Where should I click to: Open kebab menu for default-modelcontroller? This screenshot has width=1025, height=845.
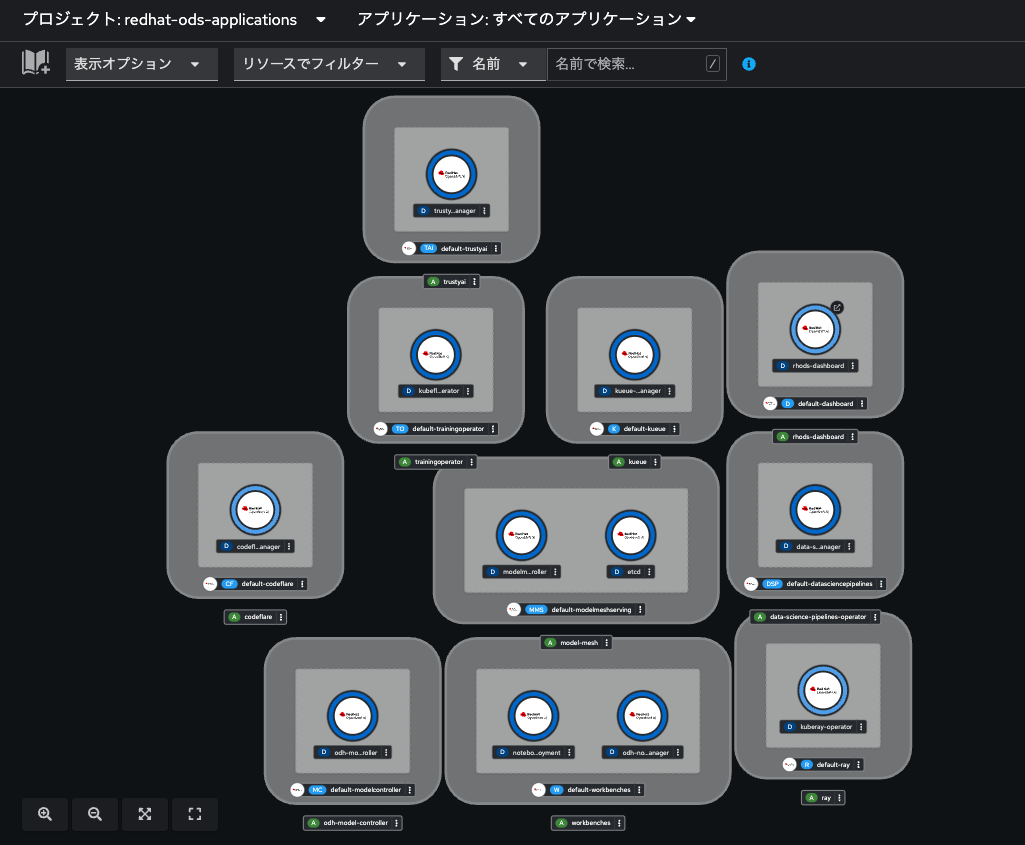pos(410,790)
